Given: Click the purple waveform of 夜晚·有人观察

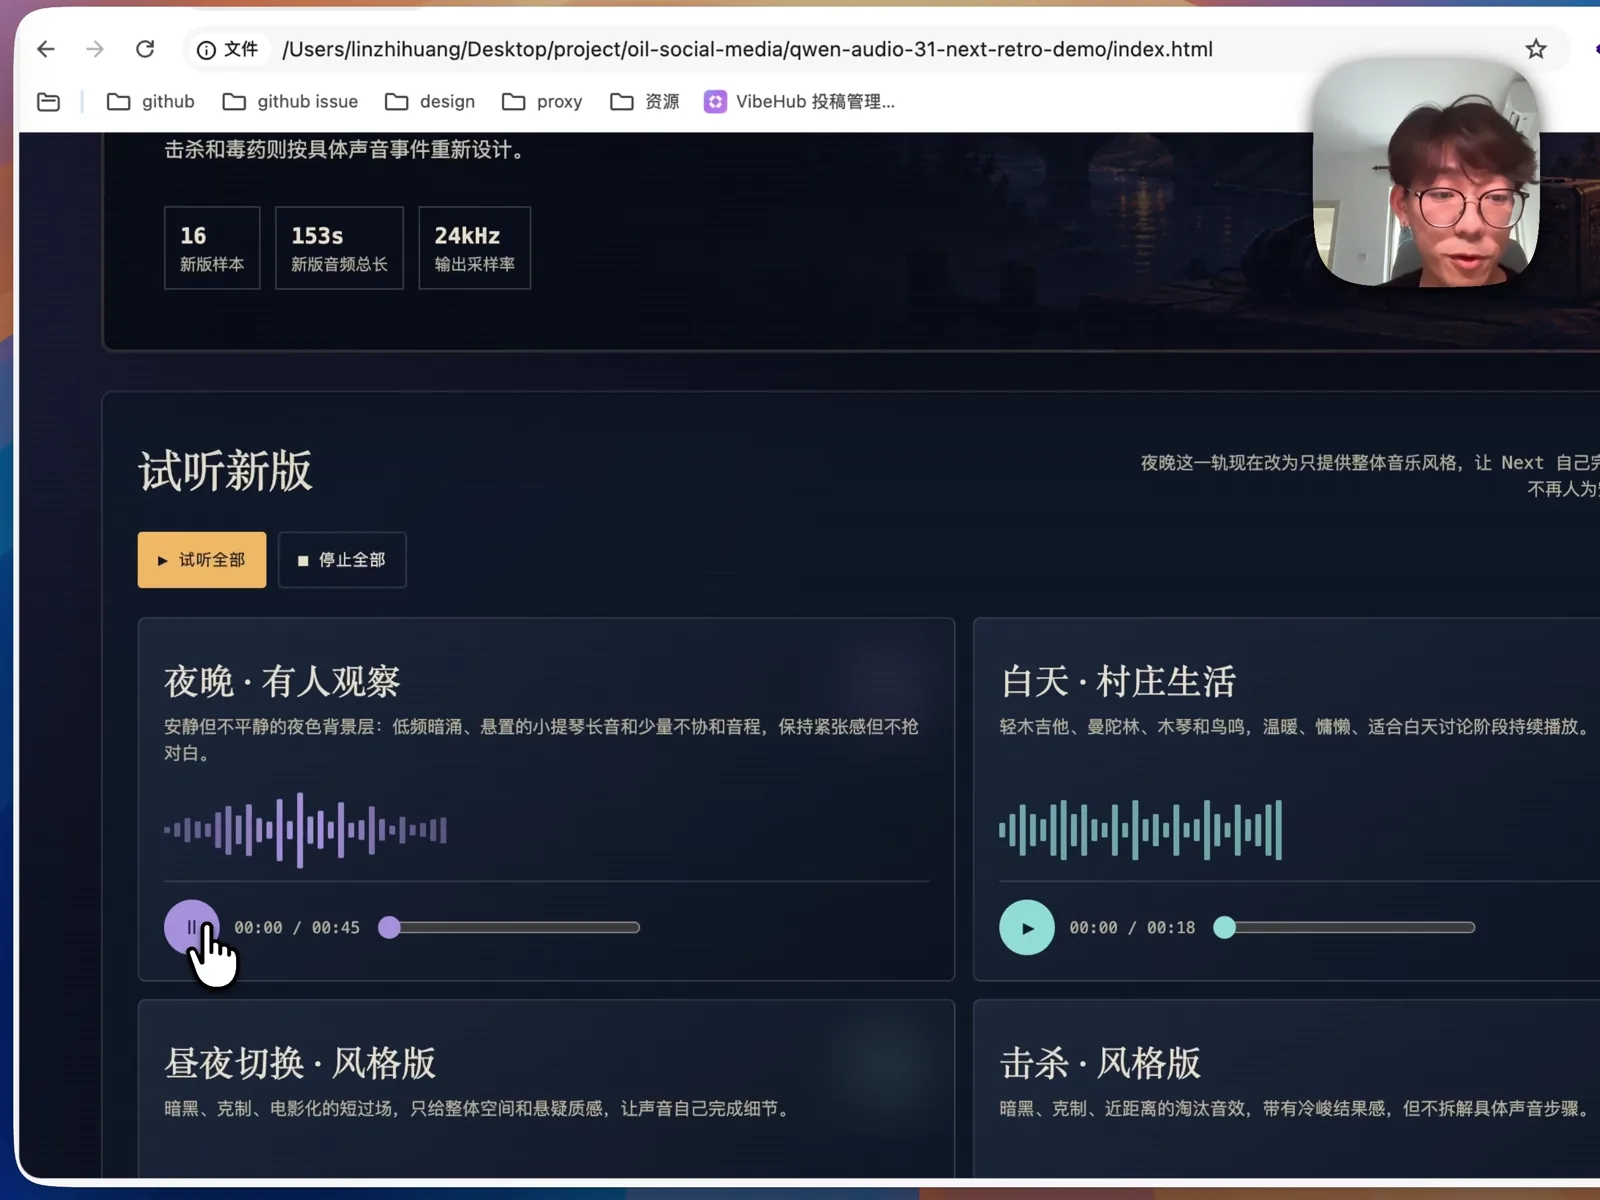Looking at the screenshot, I should tap(305, 829).
